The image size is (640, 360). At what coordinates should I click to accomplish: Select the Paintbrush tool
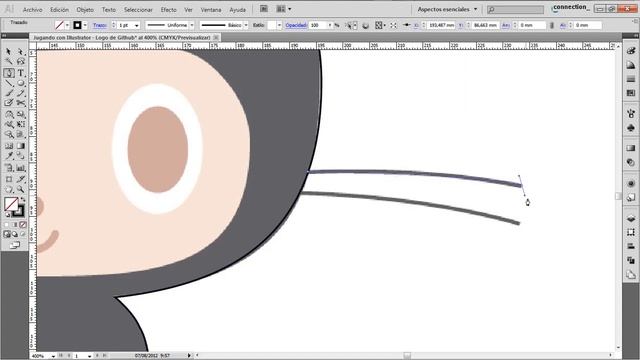pyautogui.click(x=9, y=93)
